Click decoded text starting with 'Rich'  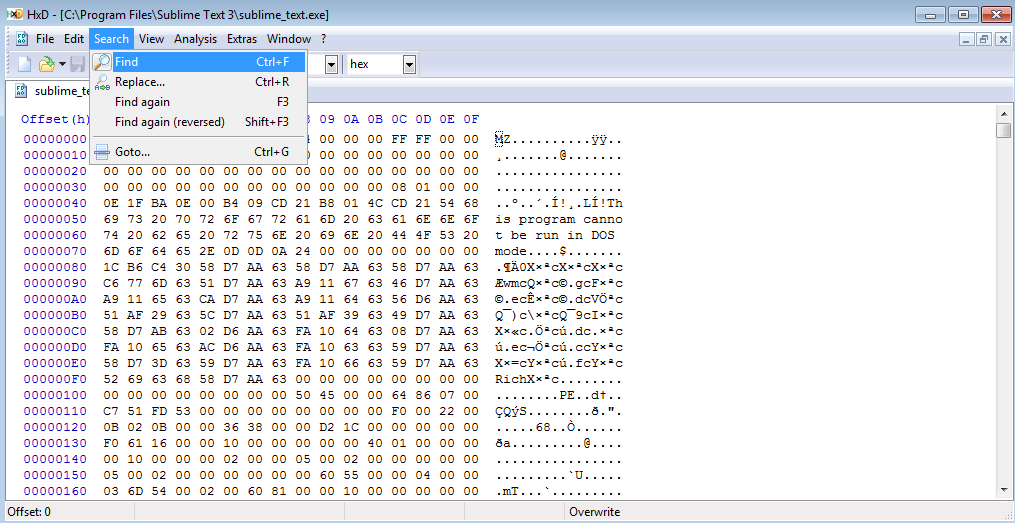pos(559,379)
